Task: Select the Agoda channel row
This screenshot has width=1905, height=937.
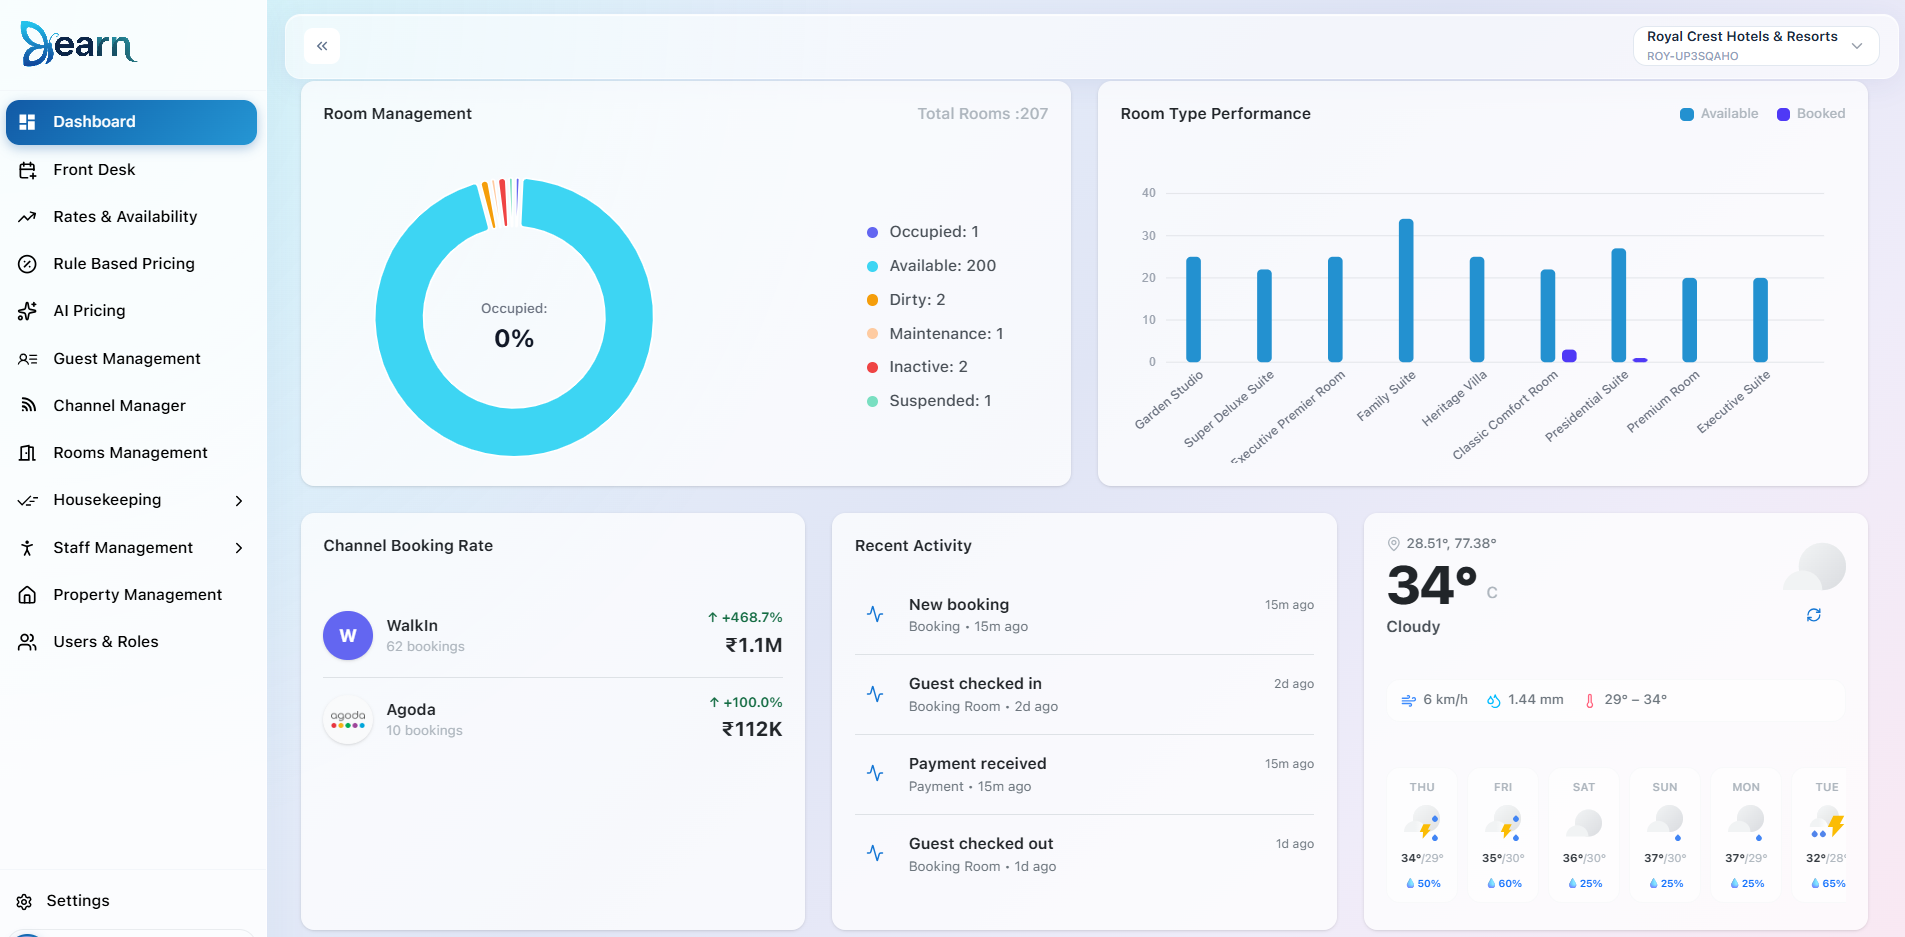Action: (552, 720)
